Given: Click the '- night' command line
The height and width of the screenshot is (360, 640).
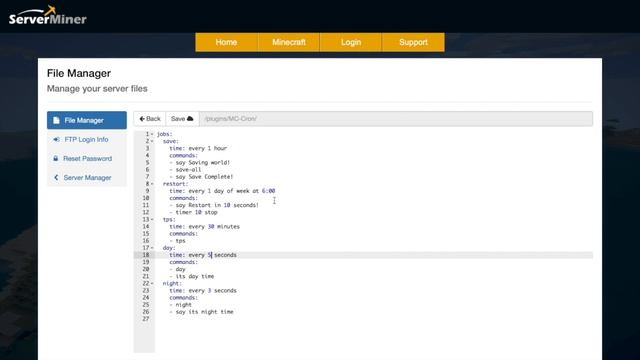Looking at the screenshot, I should (x=180, y=305).
